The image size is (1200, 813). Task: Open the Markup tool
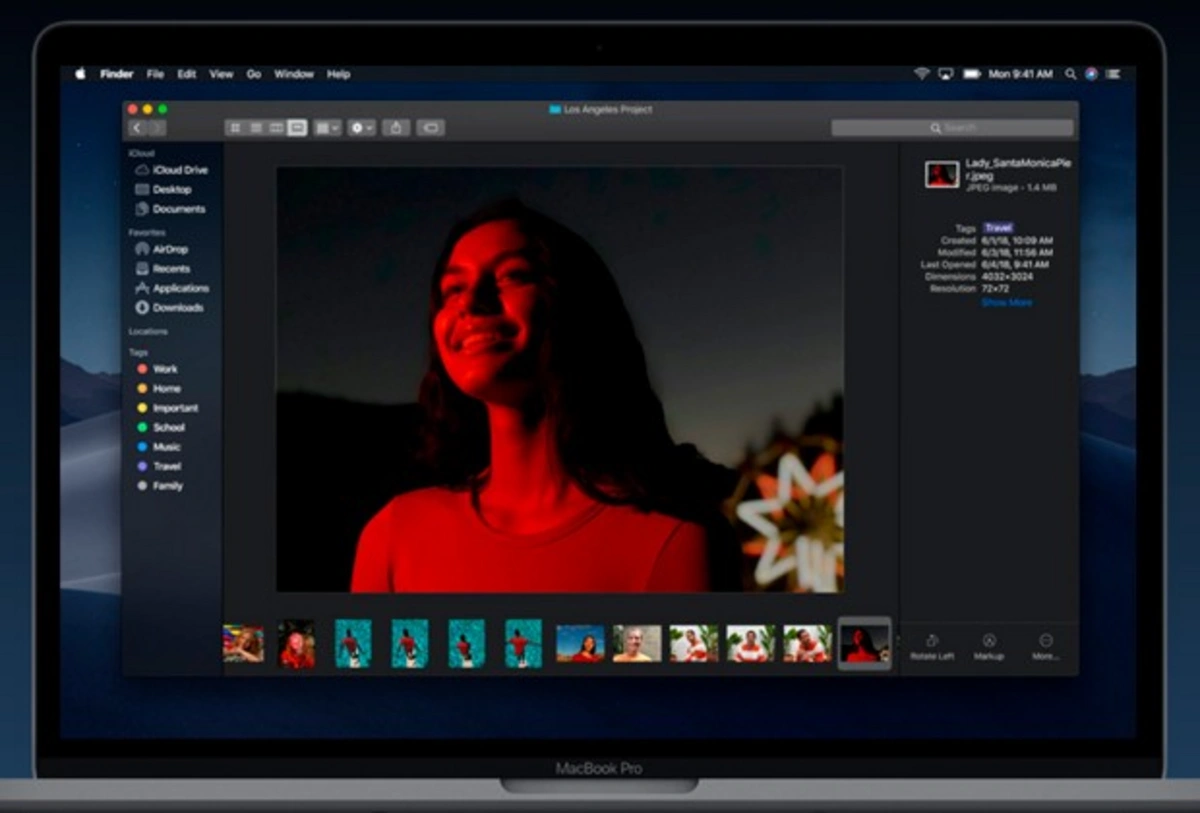click(x=989, y=646)
